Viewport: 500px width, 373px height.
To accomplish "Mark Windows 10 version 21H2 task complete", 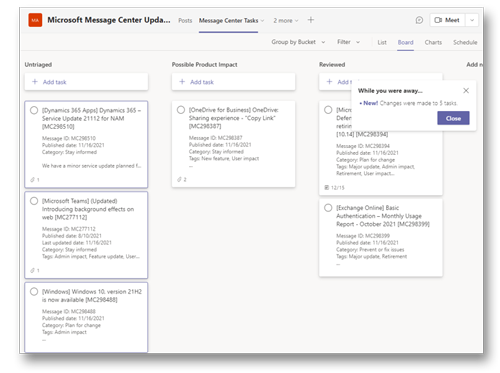I will (34, 292).
